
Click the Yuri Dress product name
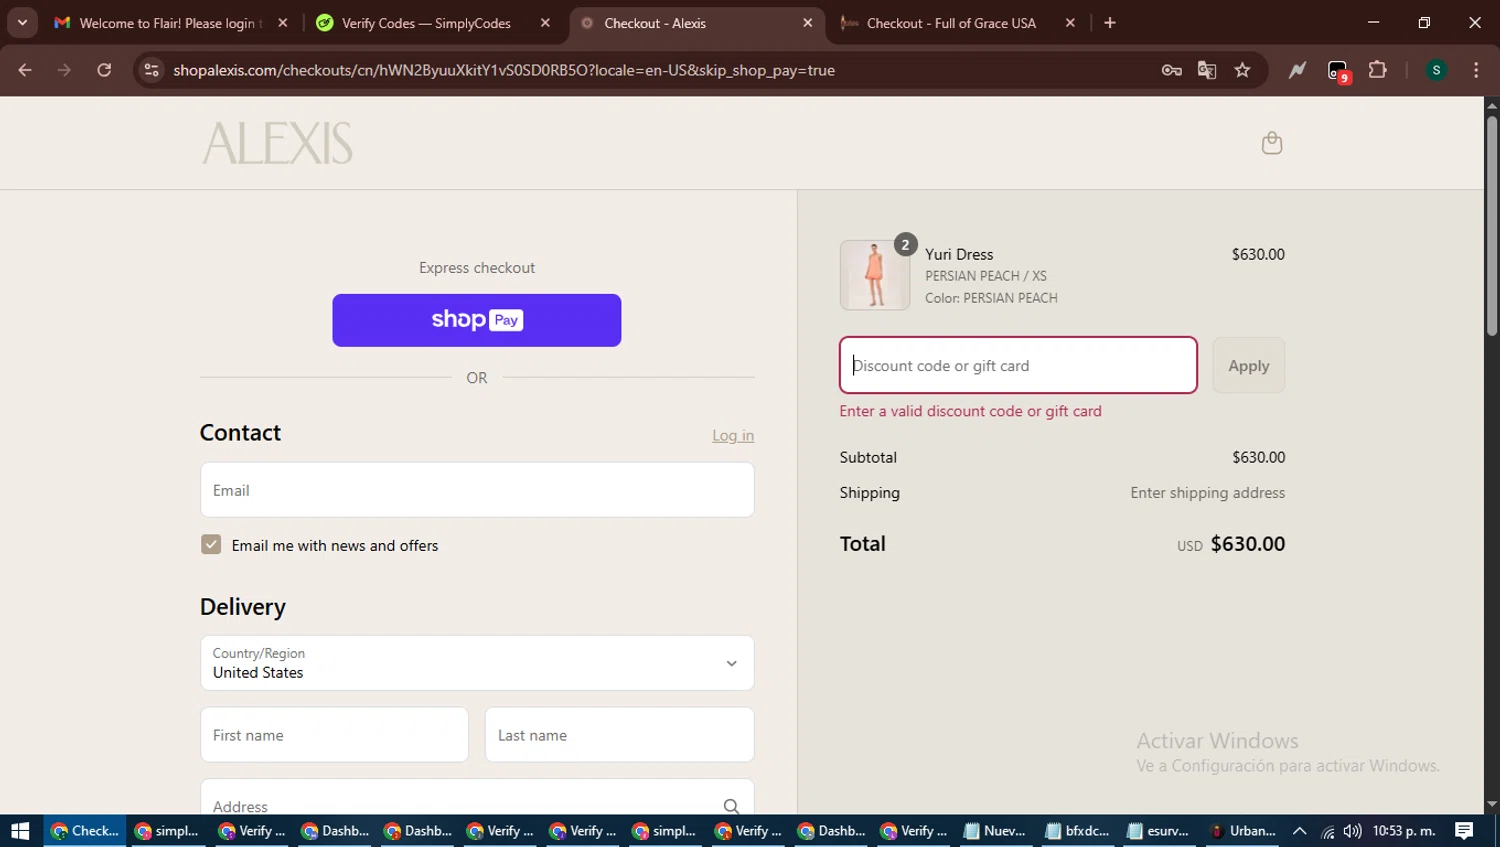click(959, 254)
